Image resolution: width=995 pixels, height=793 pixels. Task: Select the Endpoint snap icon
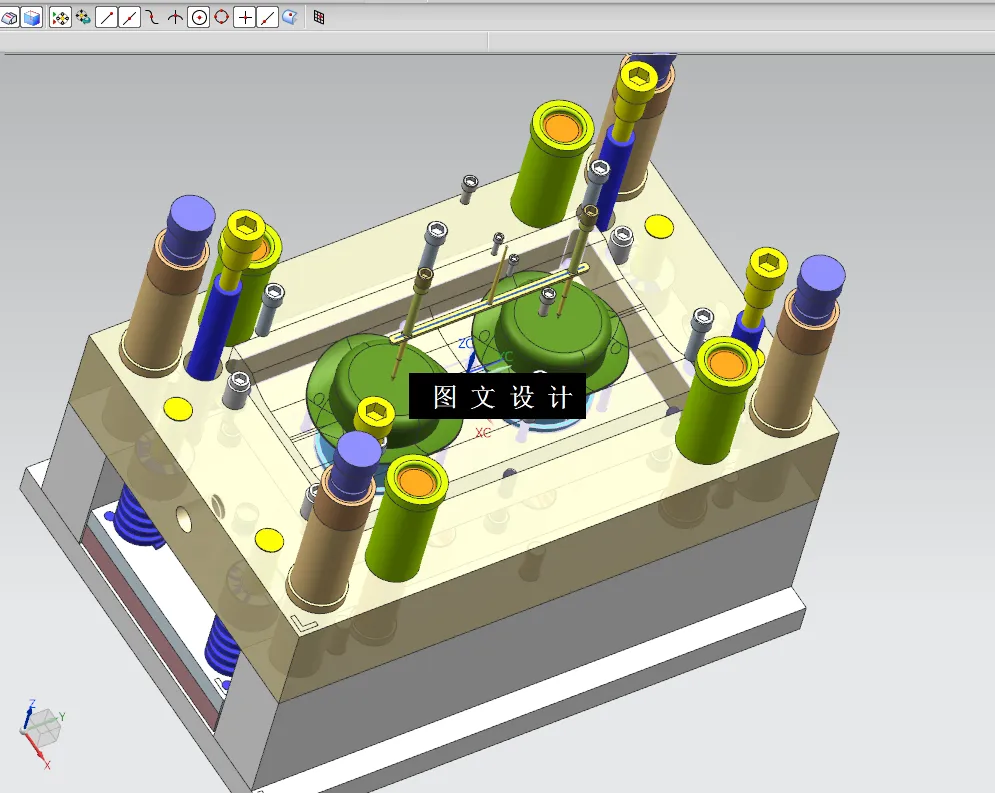point(105,16)
